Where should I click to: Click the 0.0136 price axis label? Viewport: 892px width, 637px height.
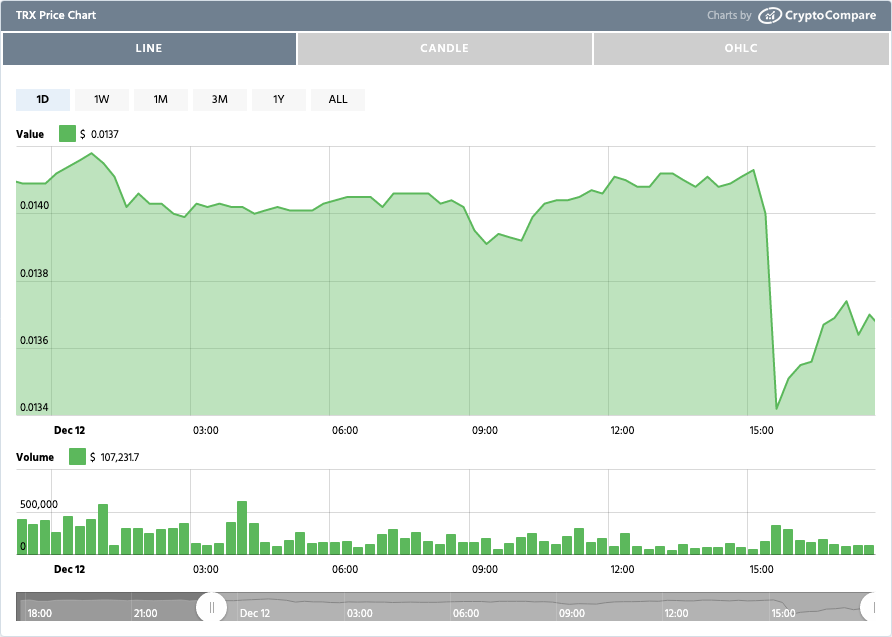[35, 341]
